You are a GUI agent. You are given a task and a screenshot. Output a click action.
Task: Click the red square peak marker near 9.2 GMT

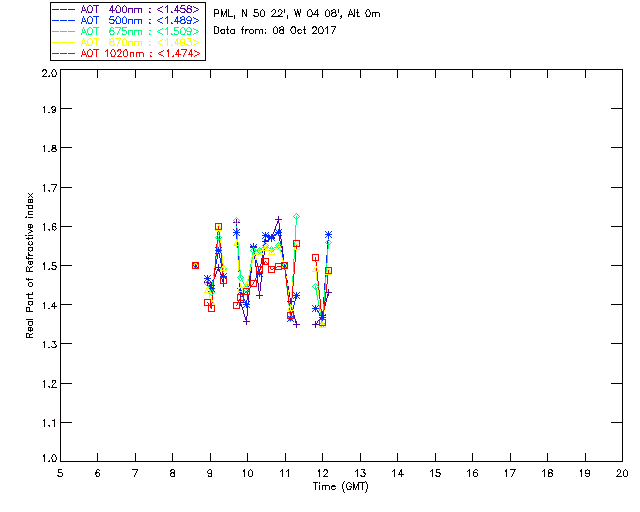218,227
